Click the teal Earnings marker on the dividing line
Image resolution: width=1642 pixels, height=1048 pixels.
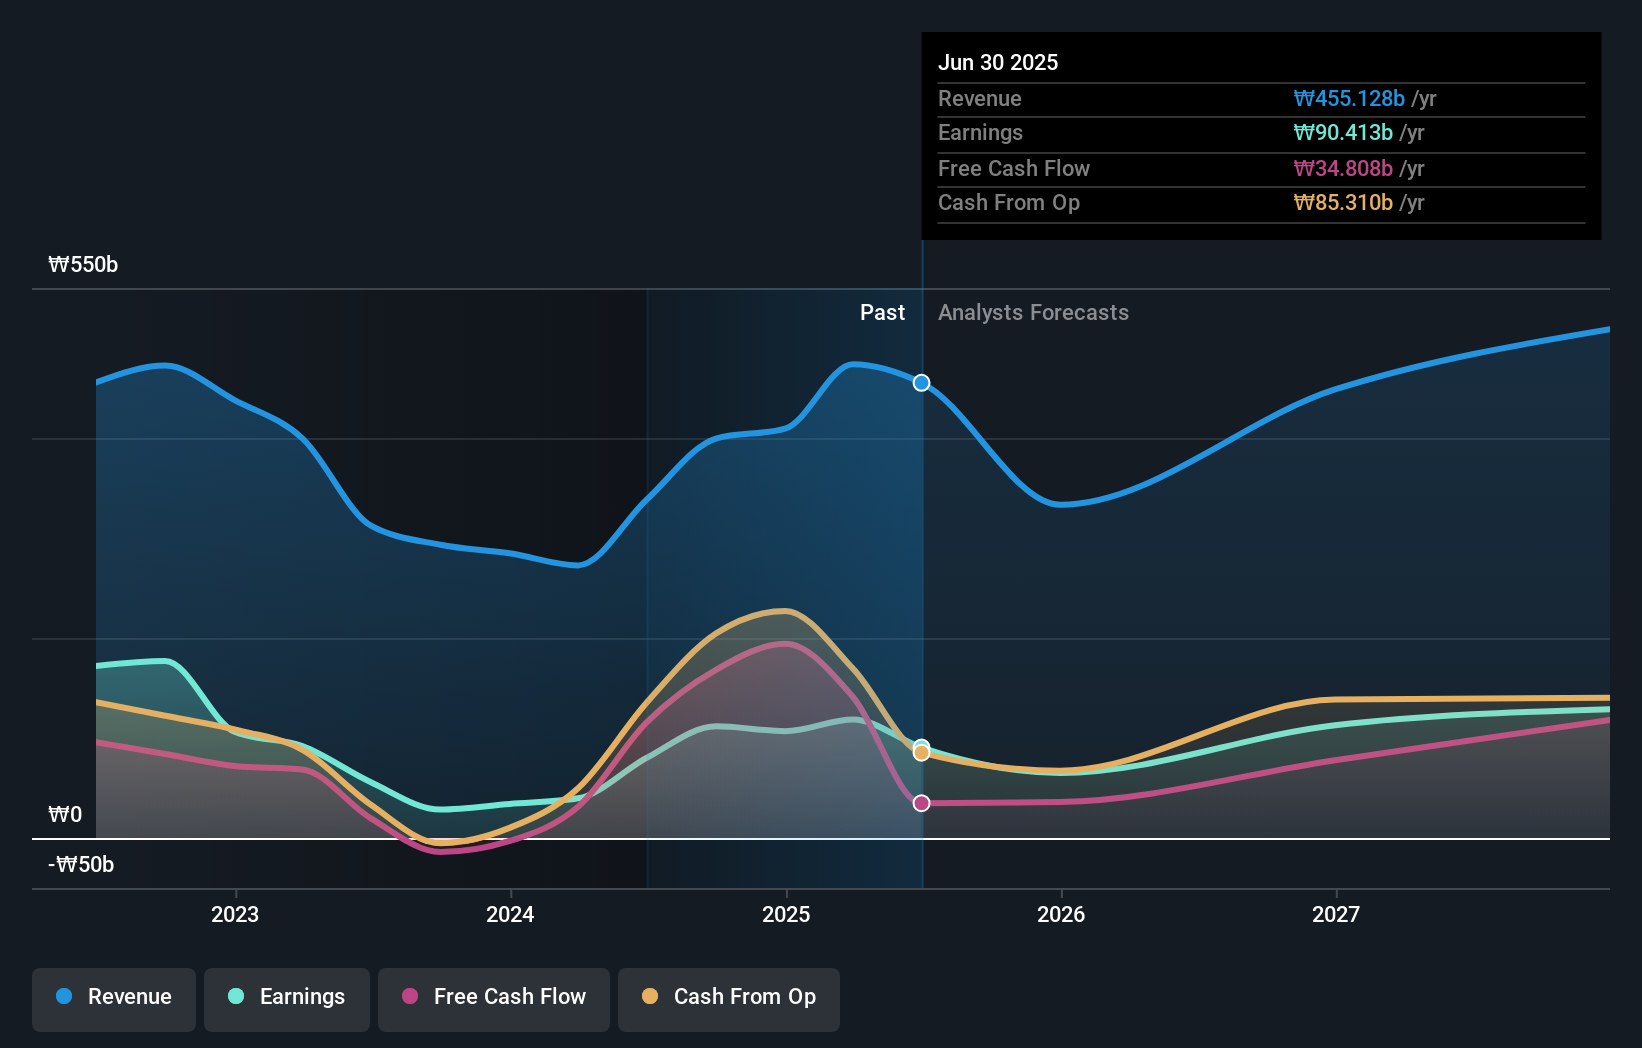tap(920, 746)
